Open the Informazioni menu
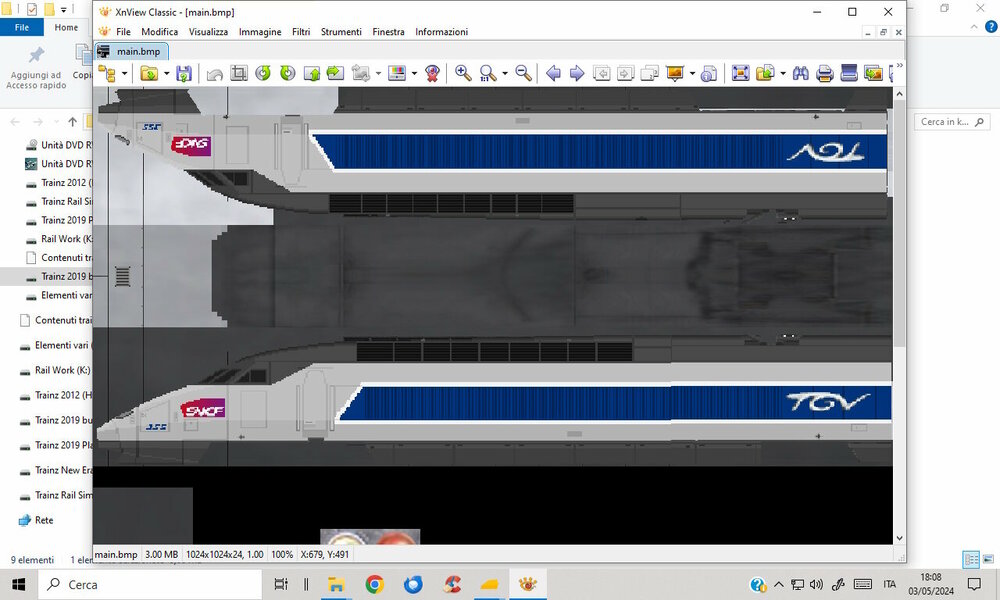The width and height of the screenshot is (1000, 600). tap(441, 32)
